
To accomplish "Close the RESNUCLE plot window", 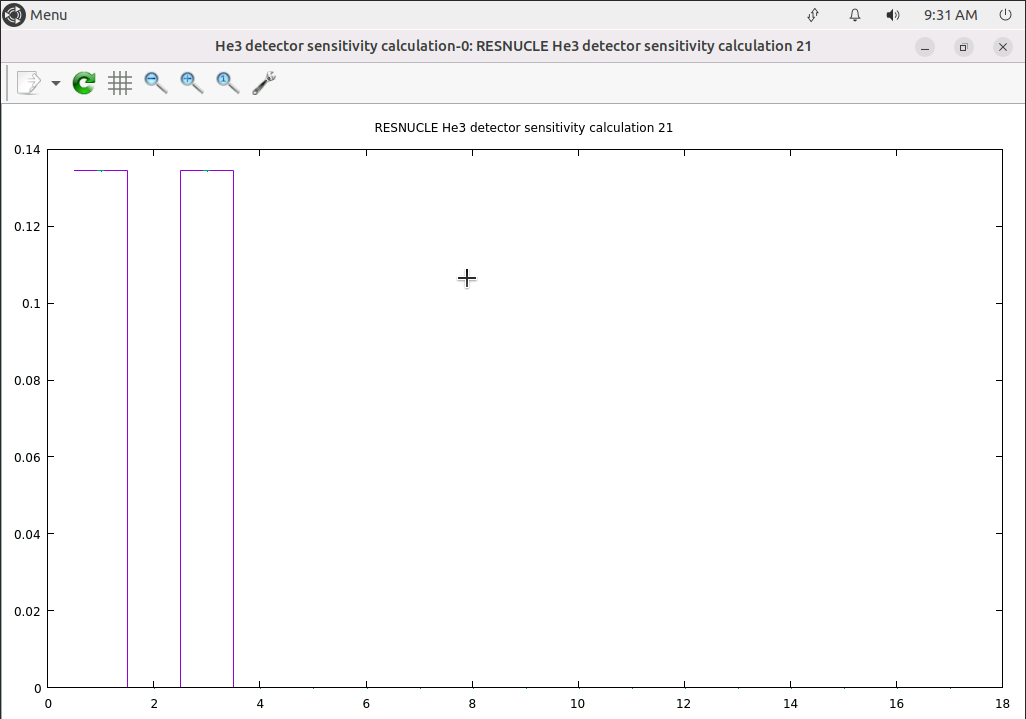I will [1002, 47].
